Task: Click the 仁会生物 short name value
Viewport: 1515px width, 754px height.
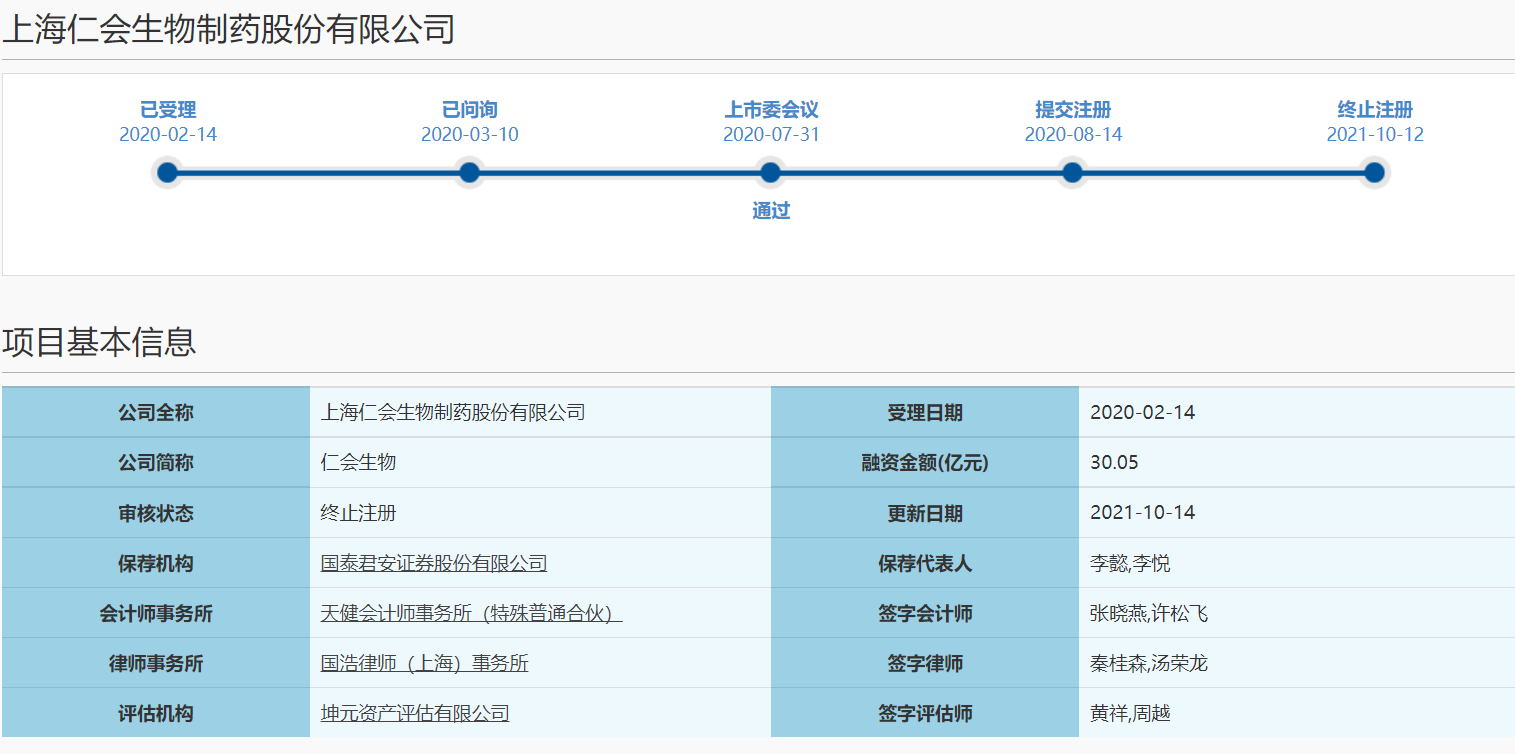Action: click(358, 462)
